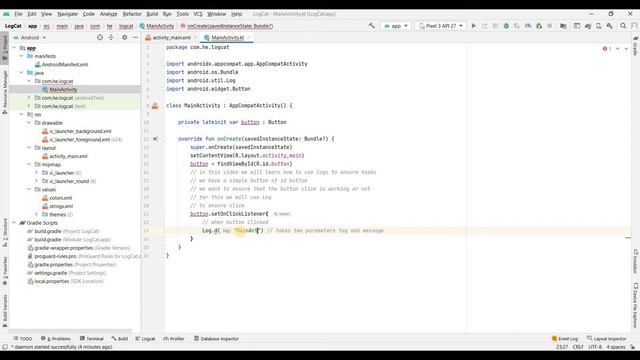Screen dimensions: 640x360
Task: Click the Select Opened File target icon
Action: pyautogui.click(x=100, y=38)
